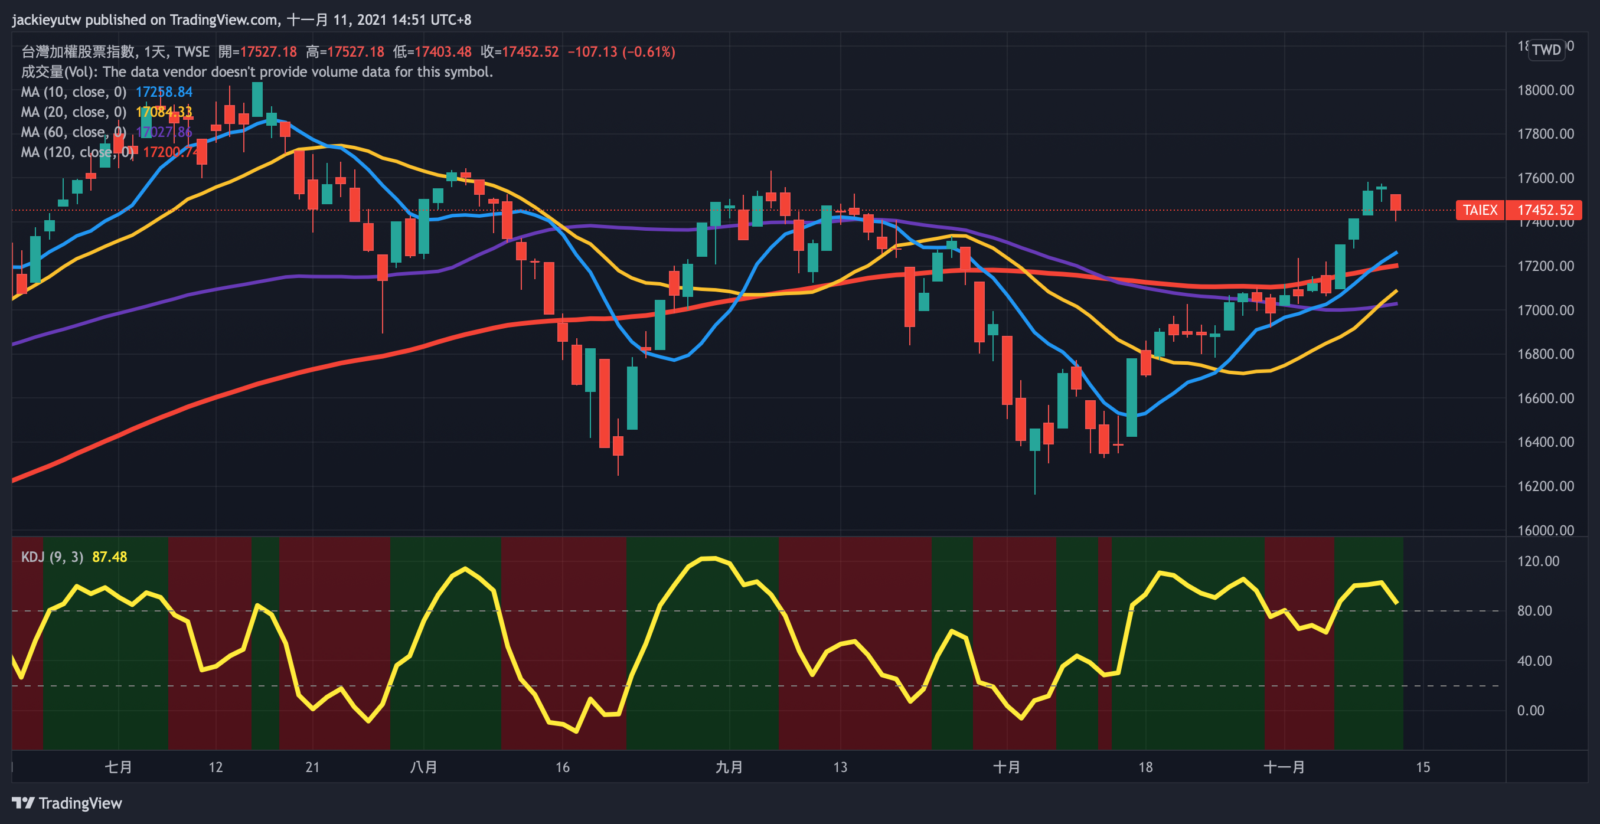Image resolution: width=1600 pixels, height=824 pixels.
Task: Click the 十一月 label on time axis
Action: (x=1284, y=767)
